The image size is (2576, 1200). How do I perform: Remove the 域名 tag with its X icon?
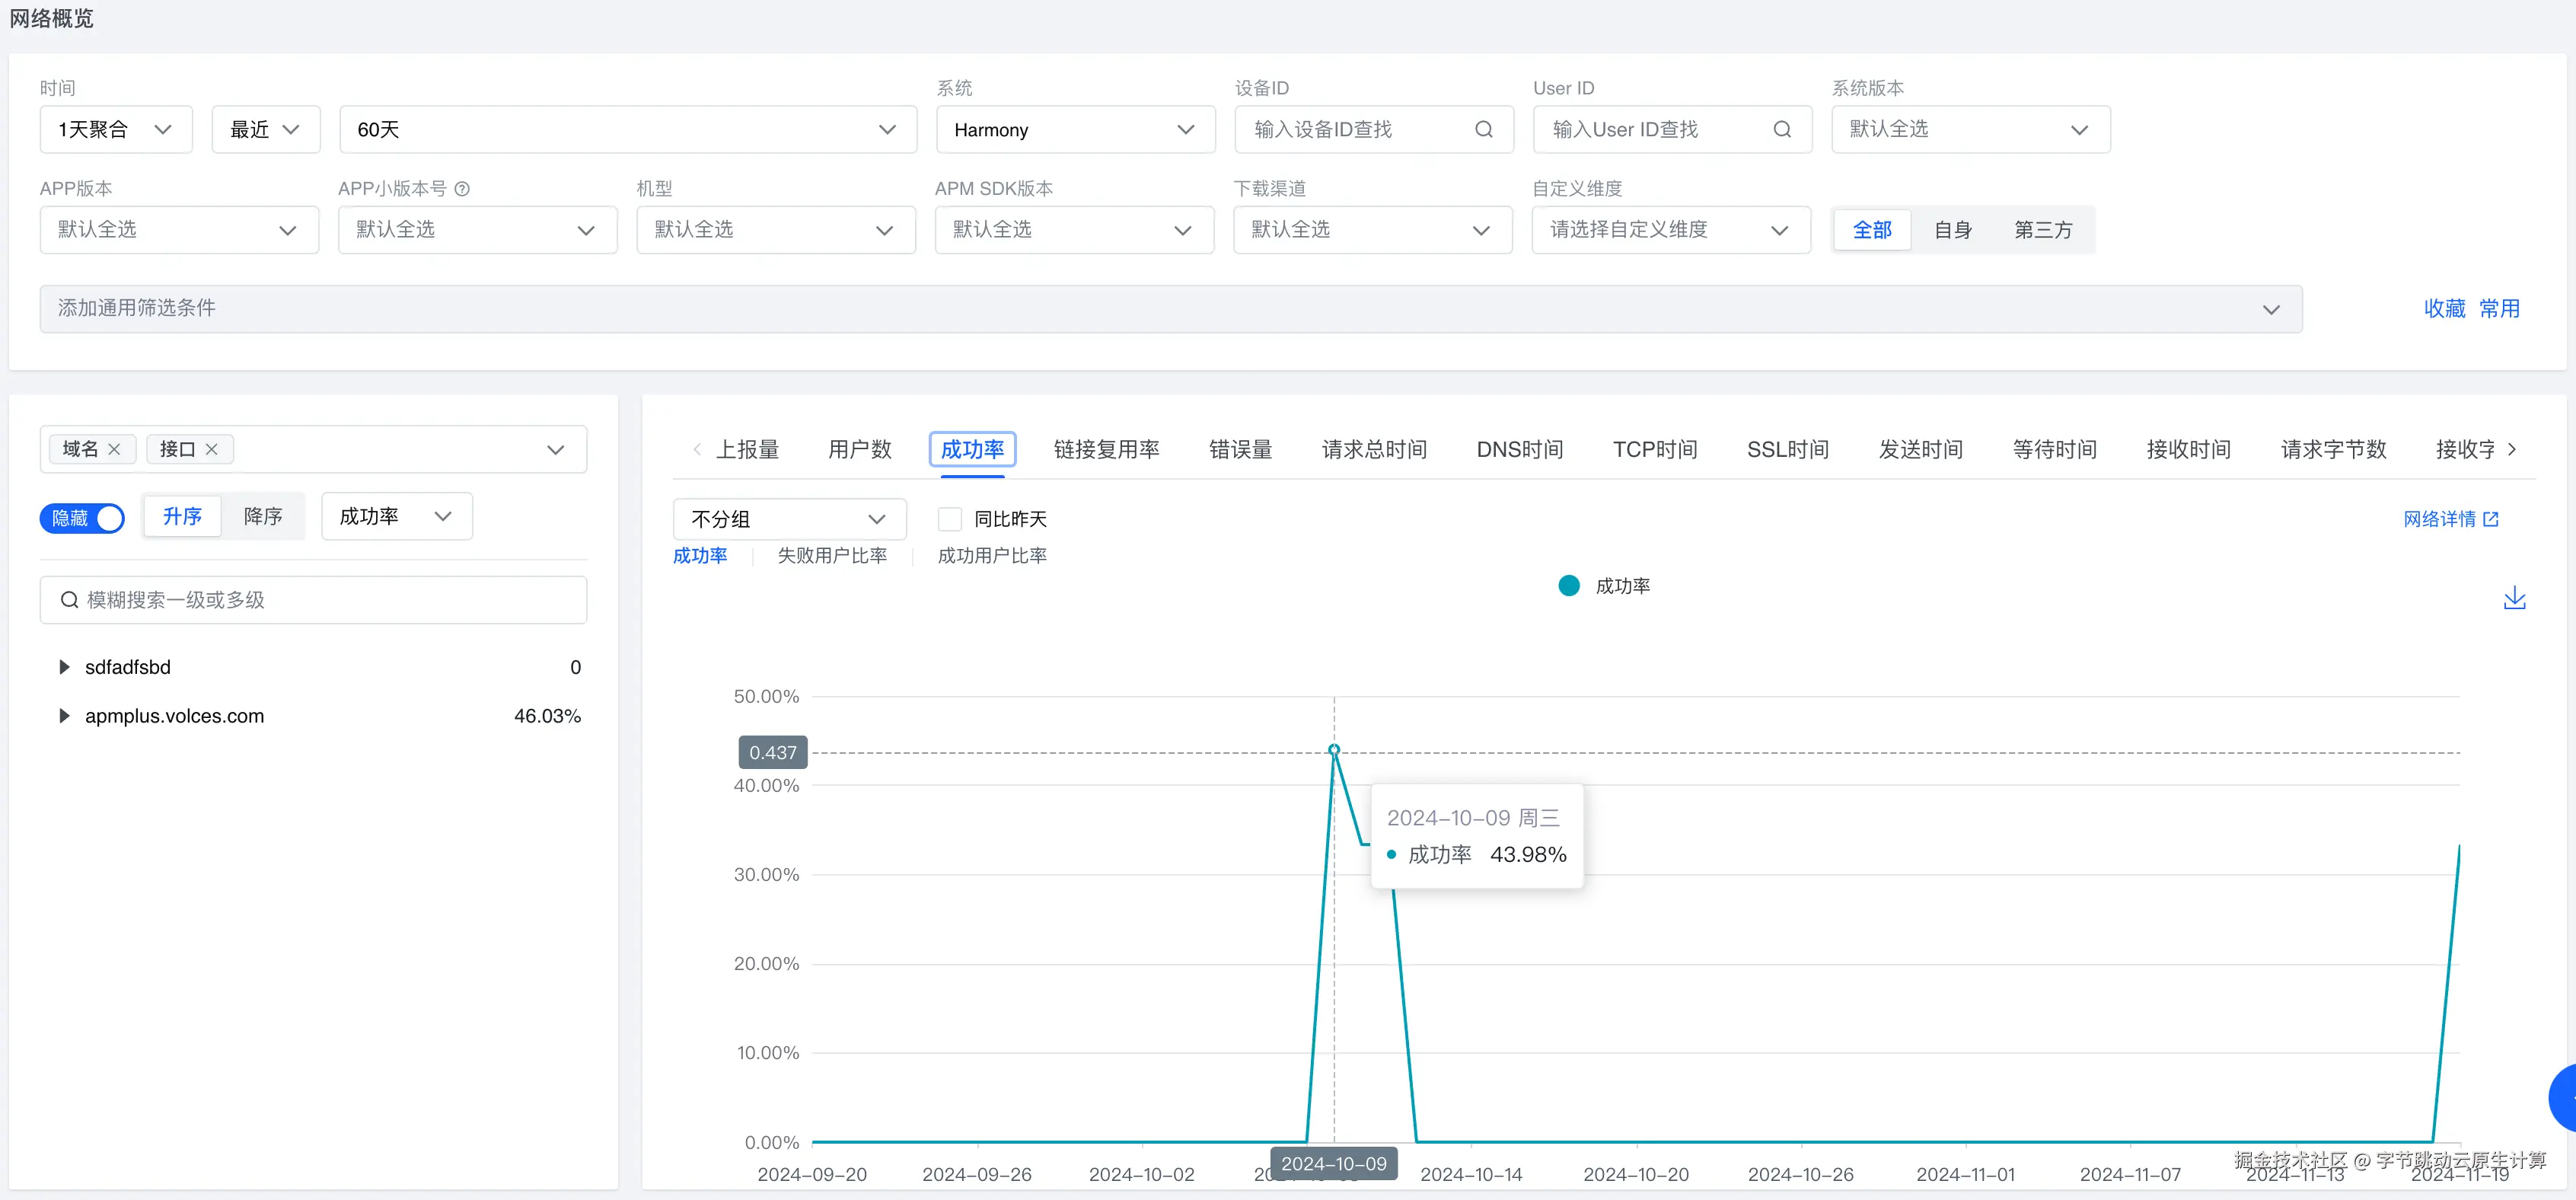pos(114,449)
